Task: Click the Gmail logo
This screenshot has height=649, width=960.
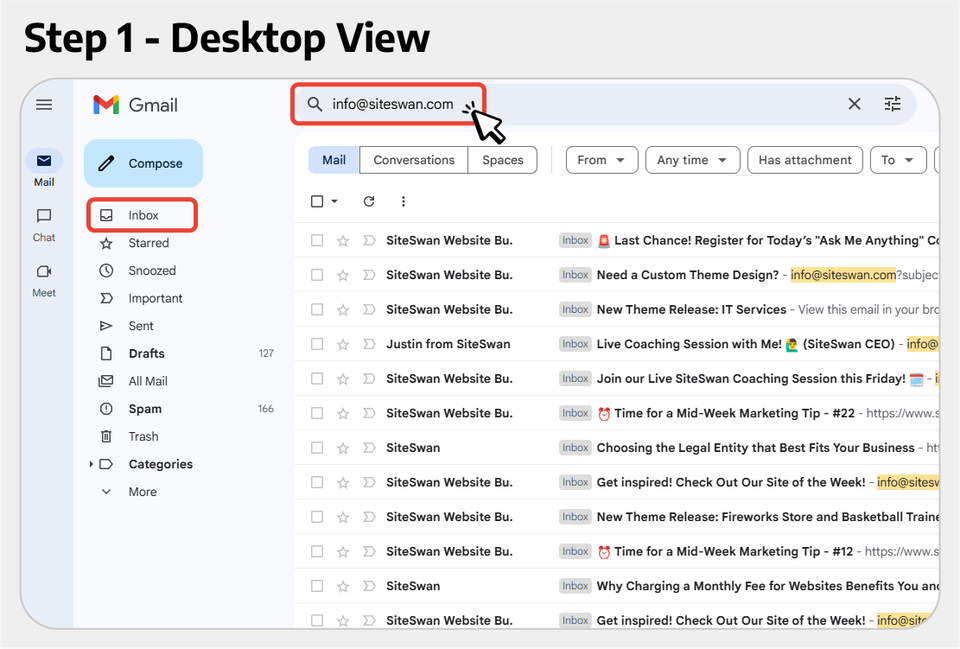Action: click(x=135, y=105)
